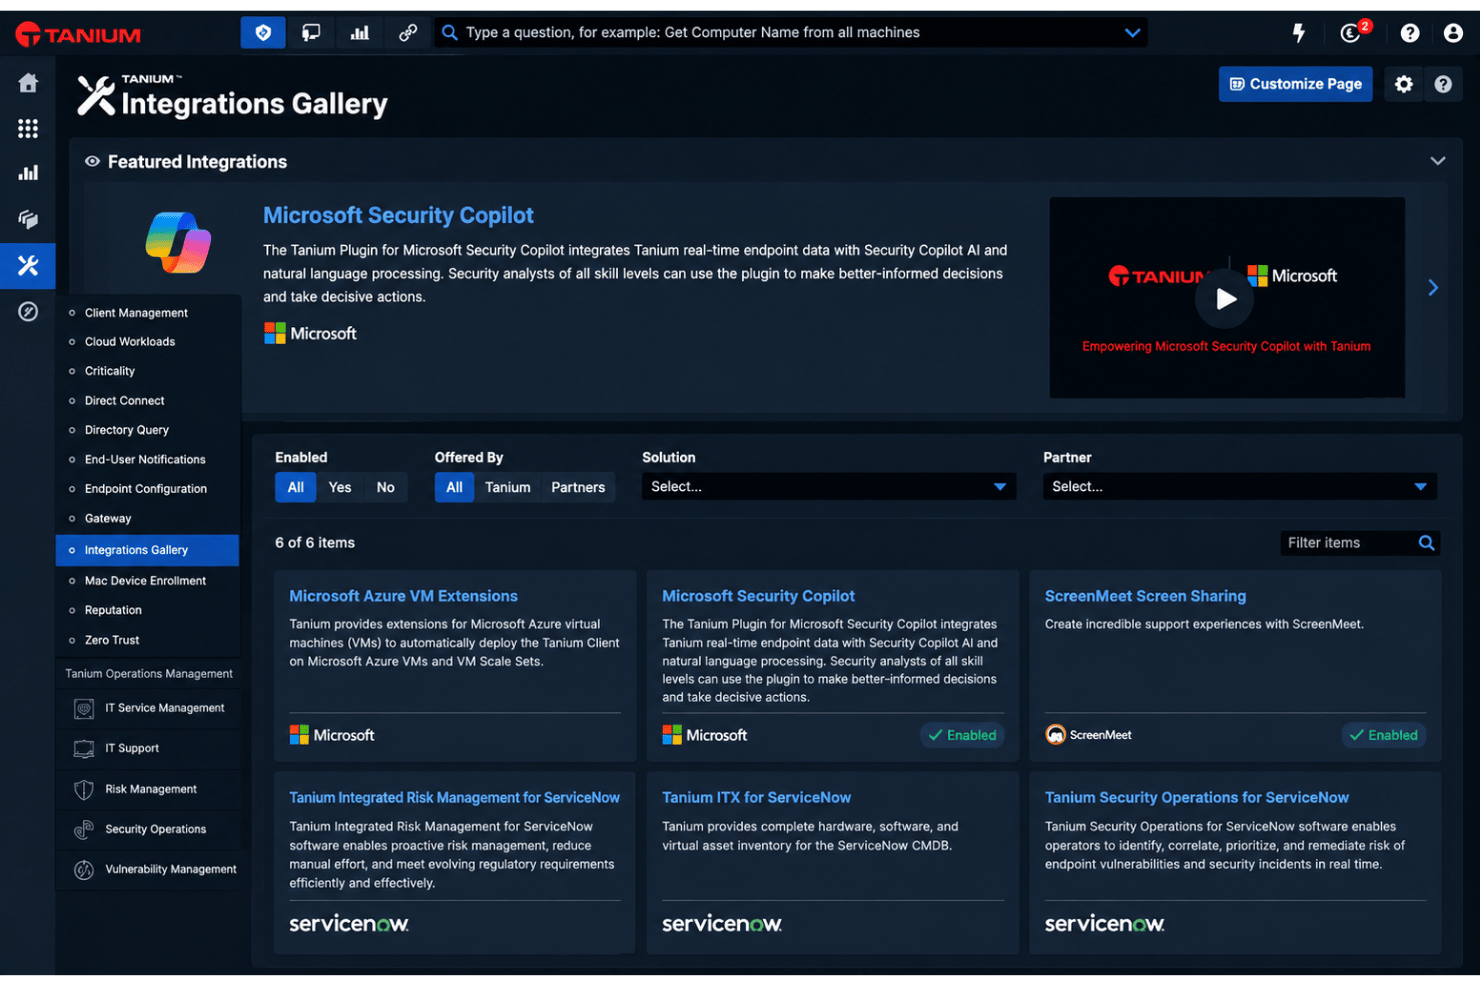Image resolution: width=1480 pixels, height=987 pixels.
Task: Select Criticality in the menu
Action: point(110,372)
